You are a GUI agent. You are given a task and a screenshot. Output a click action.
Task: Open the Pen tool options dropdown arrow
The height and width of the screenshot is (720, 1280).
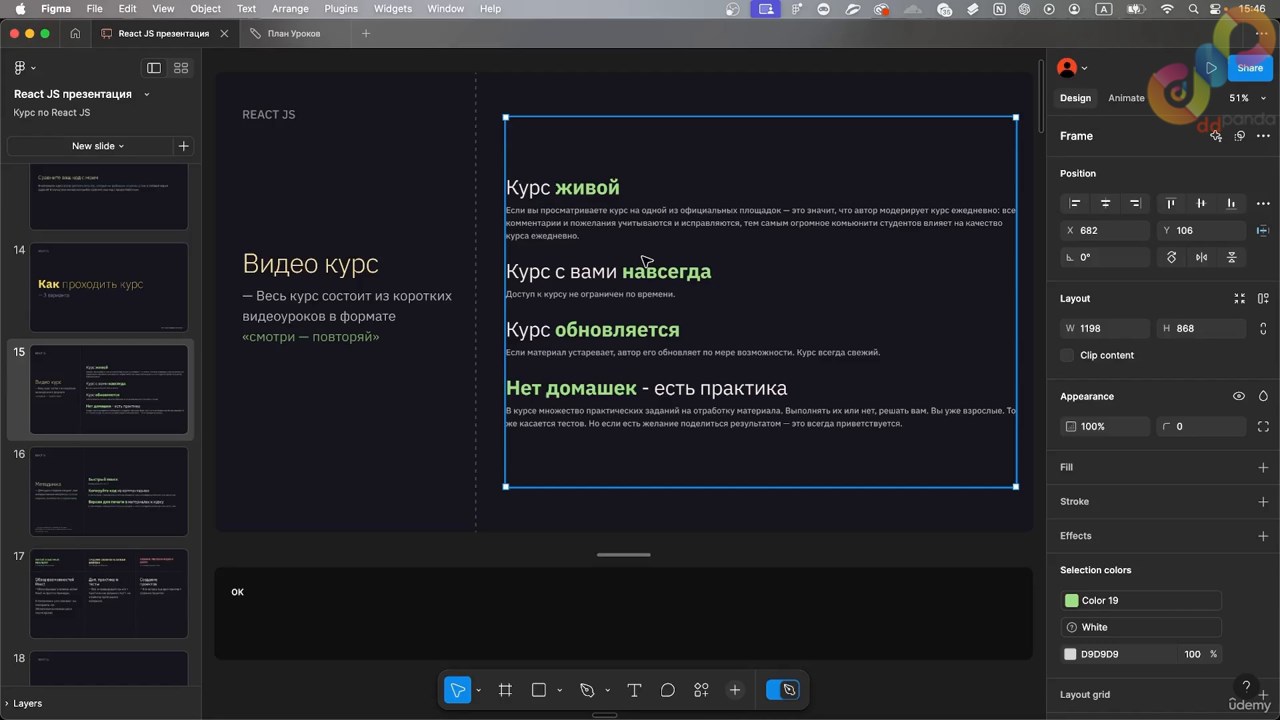(607, 691)
